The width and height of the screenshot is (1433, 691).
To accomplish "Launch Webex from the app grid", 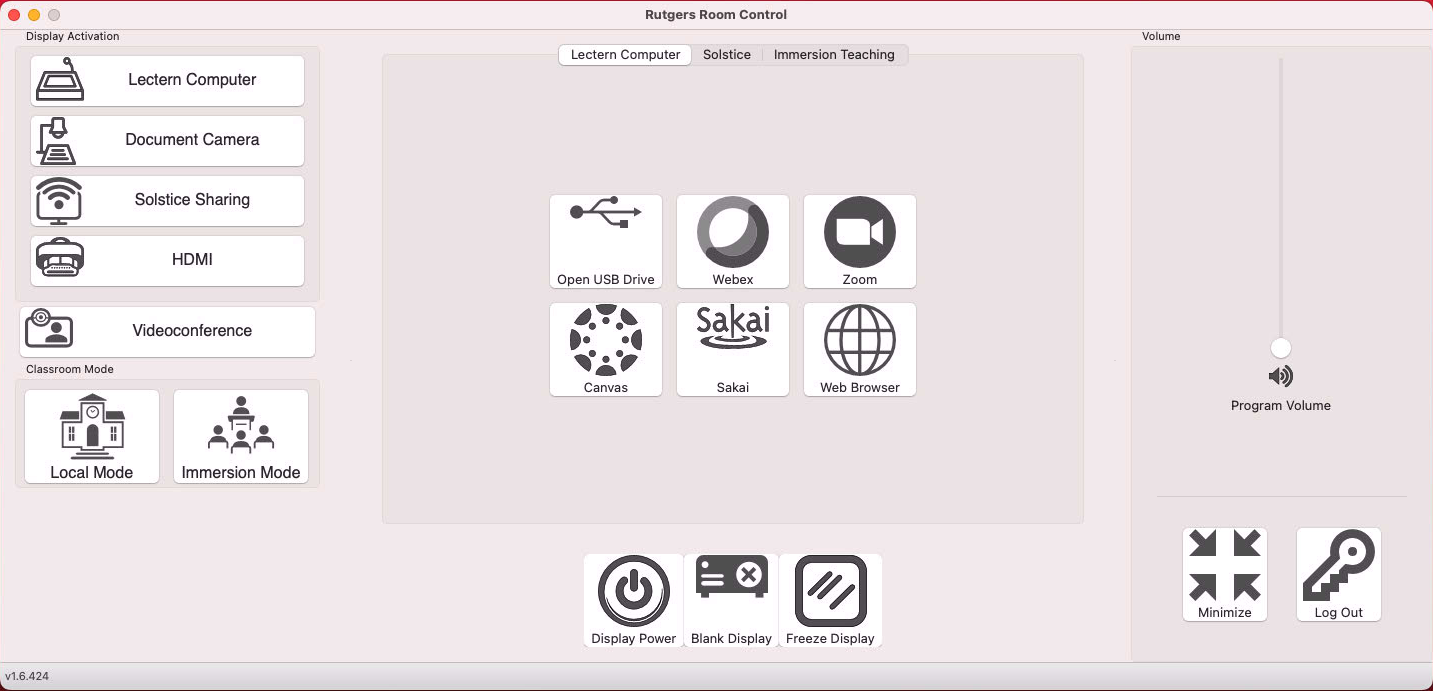I will [732, 241].
